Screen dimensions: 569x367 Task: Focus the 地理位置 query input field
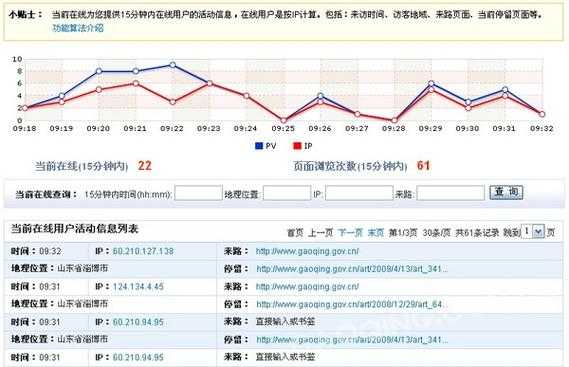point(287,193)
